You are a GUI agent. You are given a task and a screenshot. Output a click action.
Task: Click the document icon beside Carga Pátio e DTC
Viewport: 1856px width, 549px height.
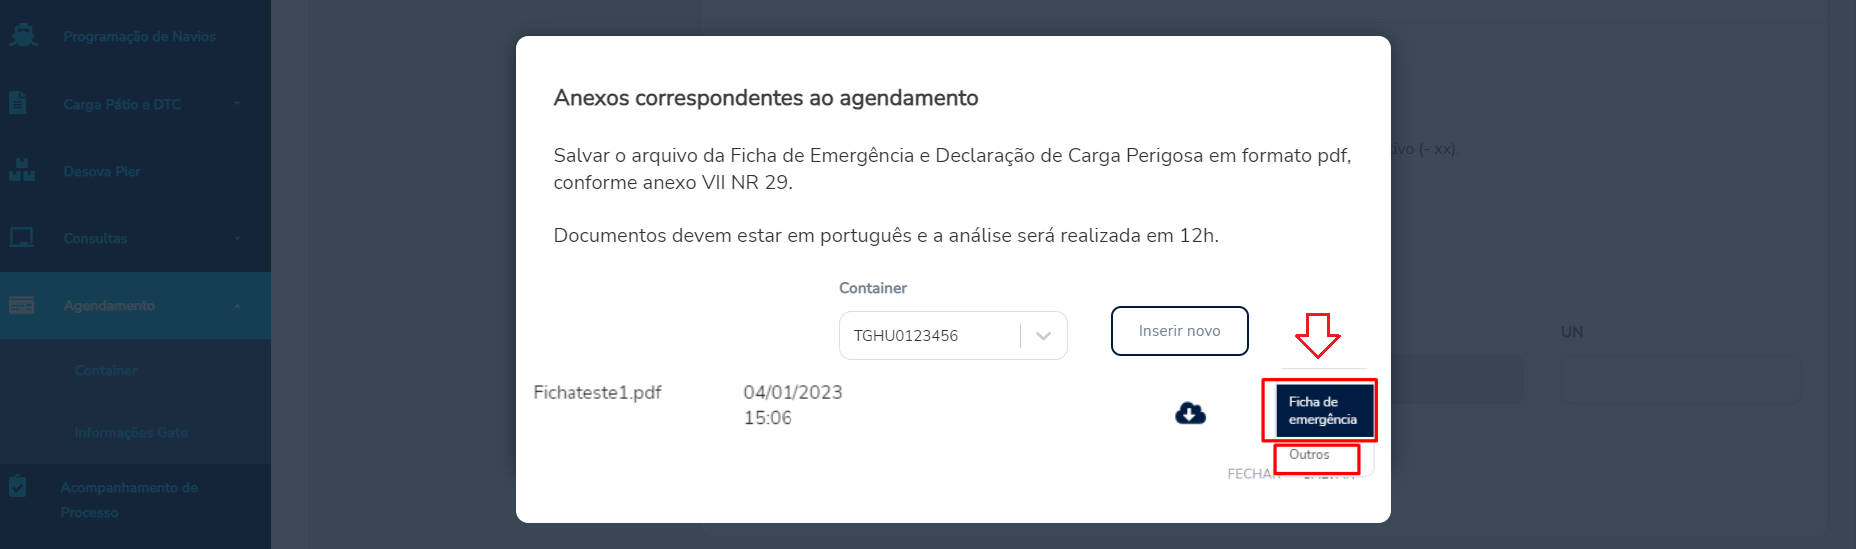pyautogui.click(x=18, y=103)
